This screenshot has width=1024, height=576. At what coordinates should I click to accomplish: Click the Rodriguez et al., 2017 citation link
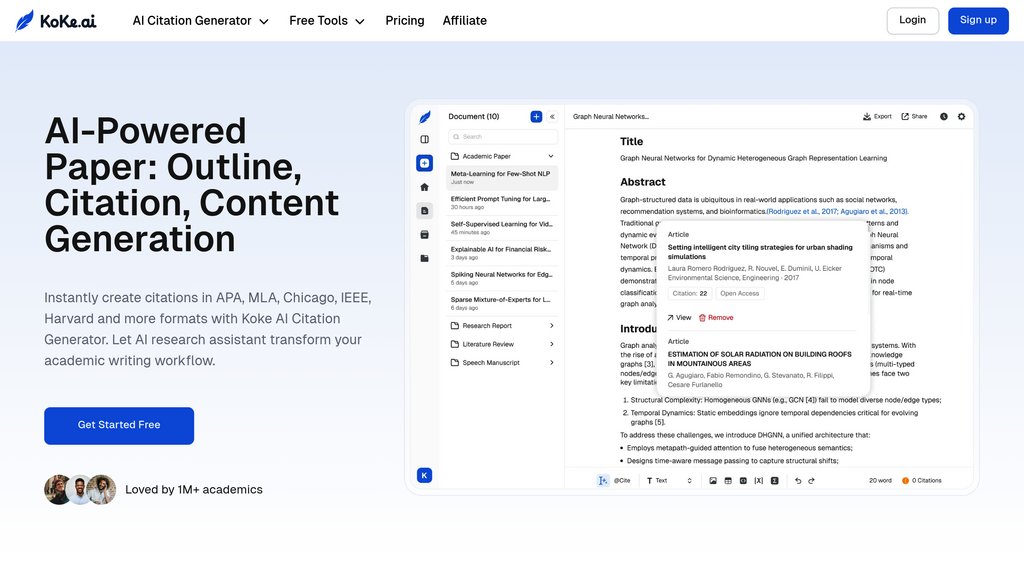coord(803,212)
